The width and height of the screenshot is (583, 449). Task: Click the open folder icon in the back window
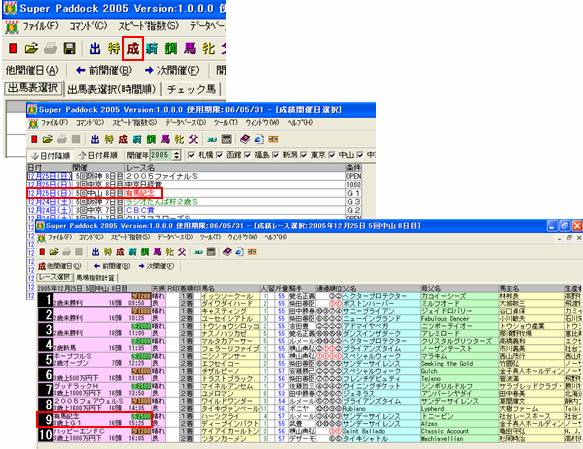click(x=32, y=48)
